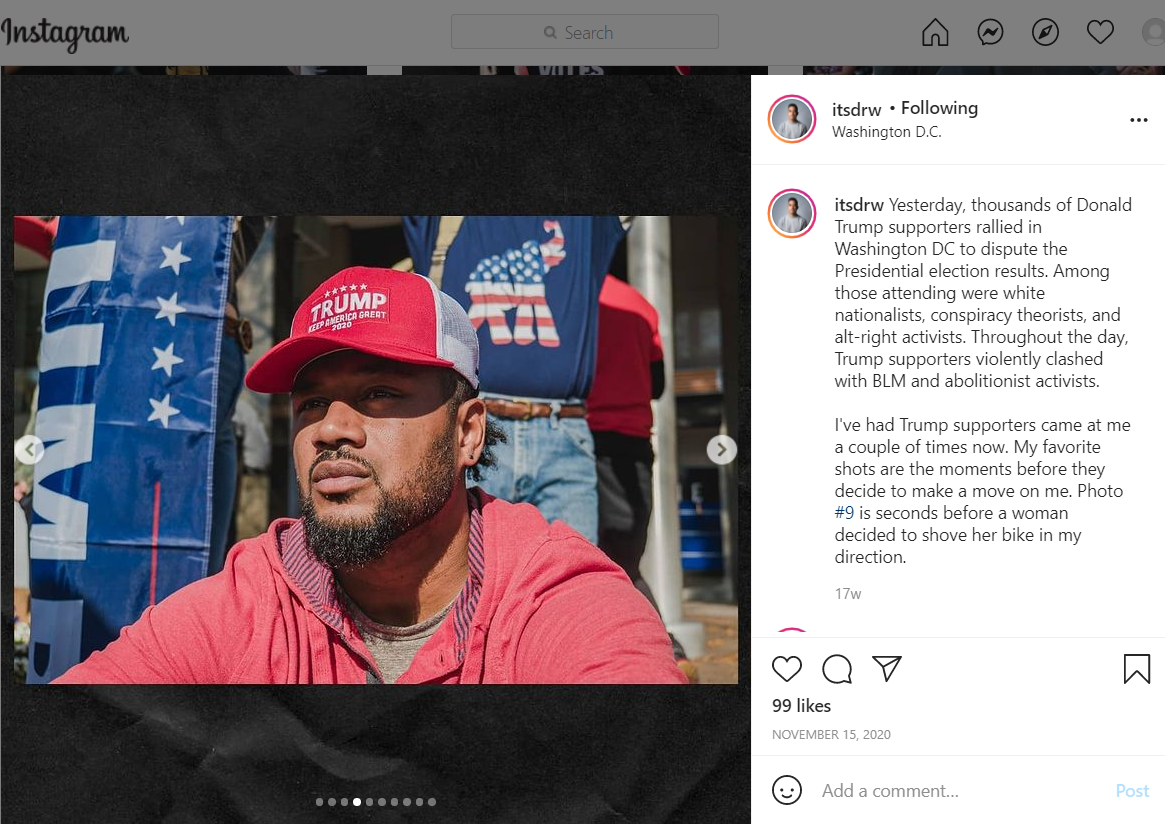Go to Instagram home feed icon

tap(935, 33)
